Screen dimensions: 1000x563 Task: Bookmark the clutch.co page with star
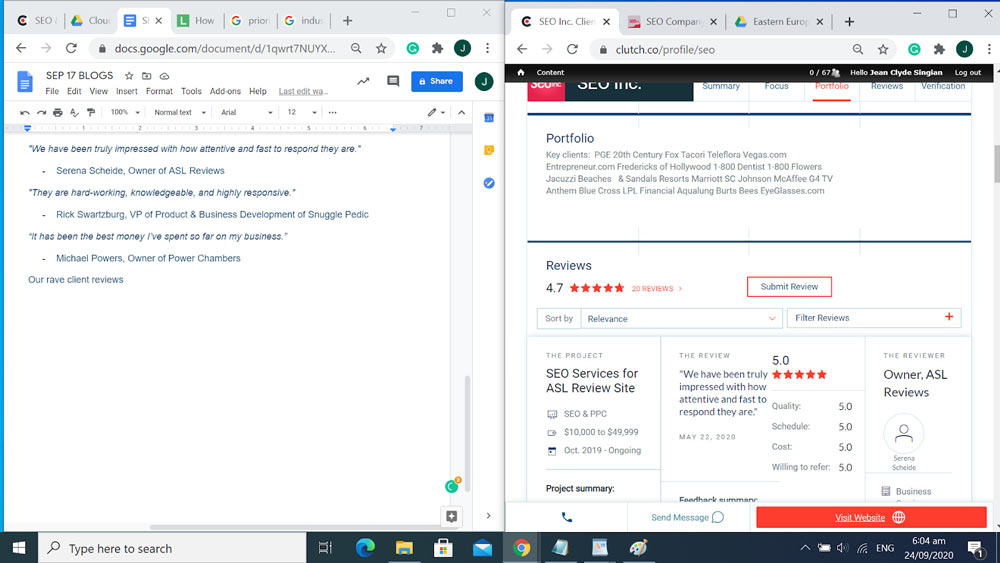883,49
